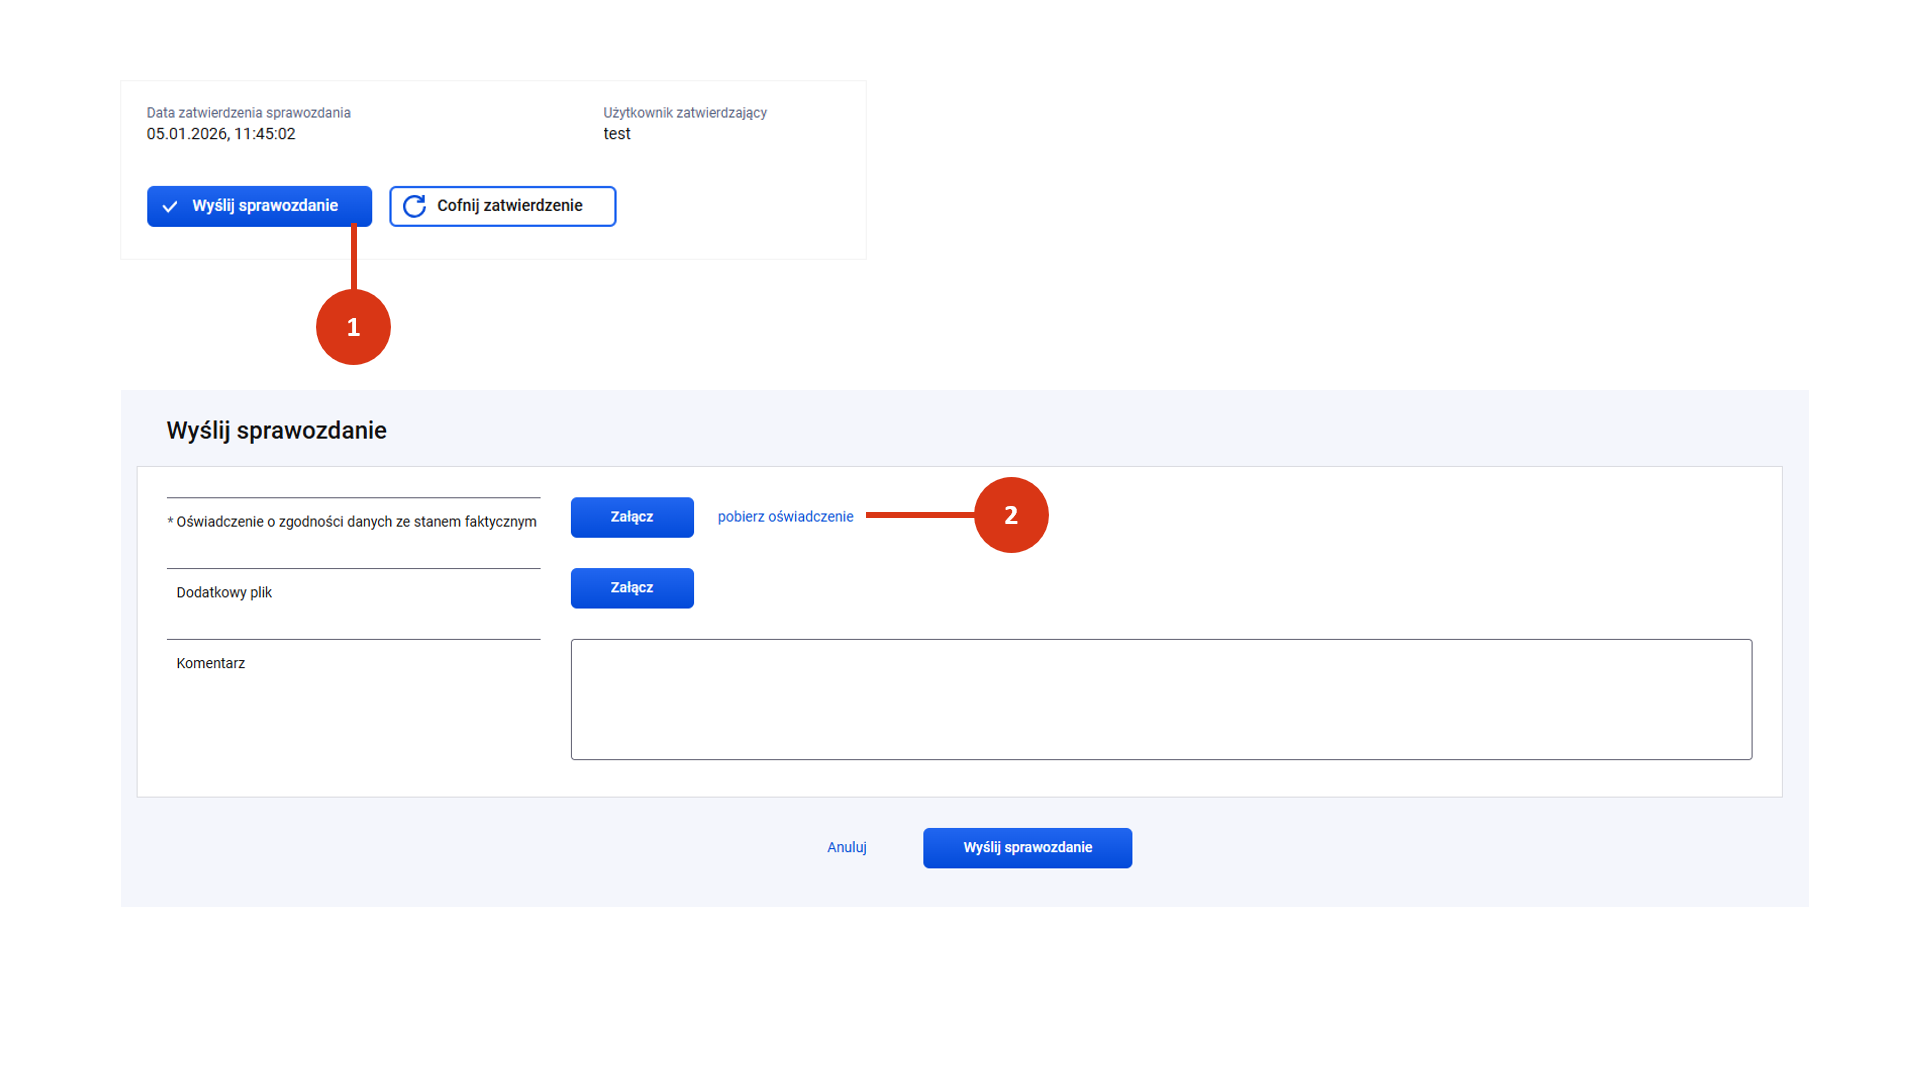Focus the Komentarz text area

[1160, 699]
